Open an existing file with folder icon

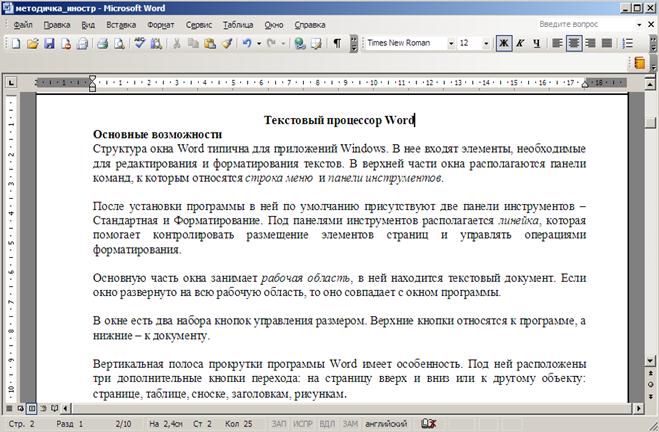[32, 43]
